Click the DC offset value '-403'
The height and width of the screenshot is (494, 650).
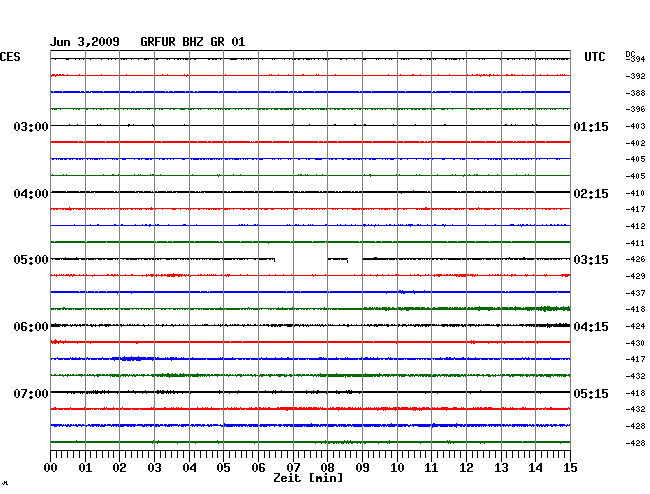635,126
